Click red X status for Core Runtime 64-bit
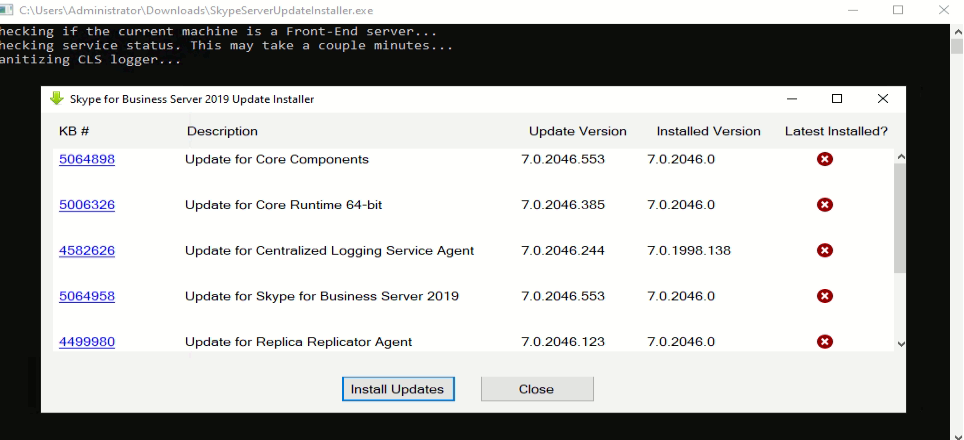This screenshot has height=440, width=964. point(825,205)
